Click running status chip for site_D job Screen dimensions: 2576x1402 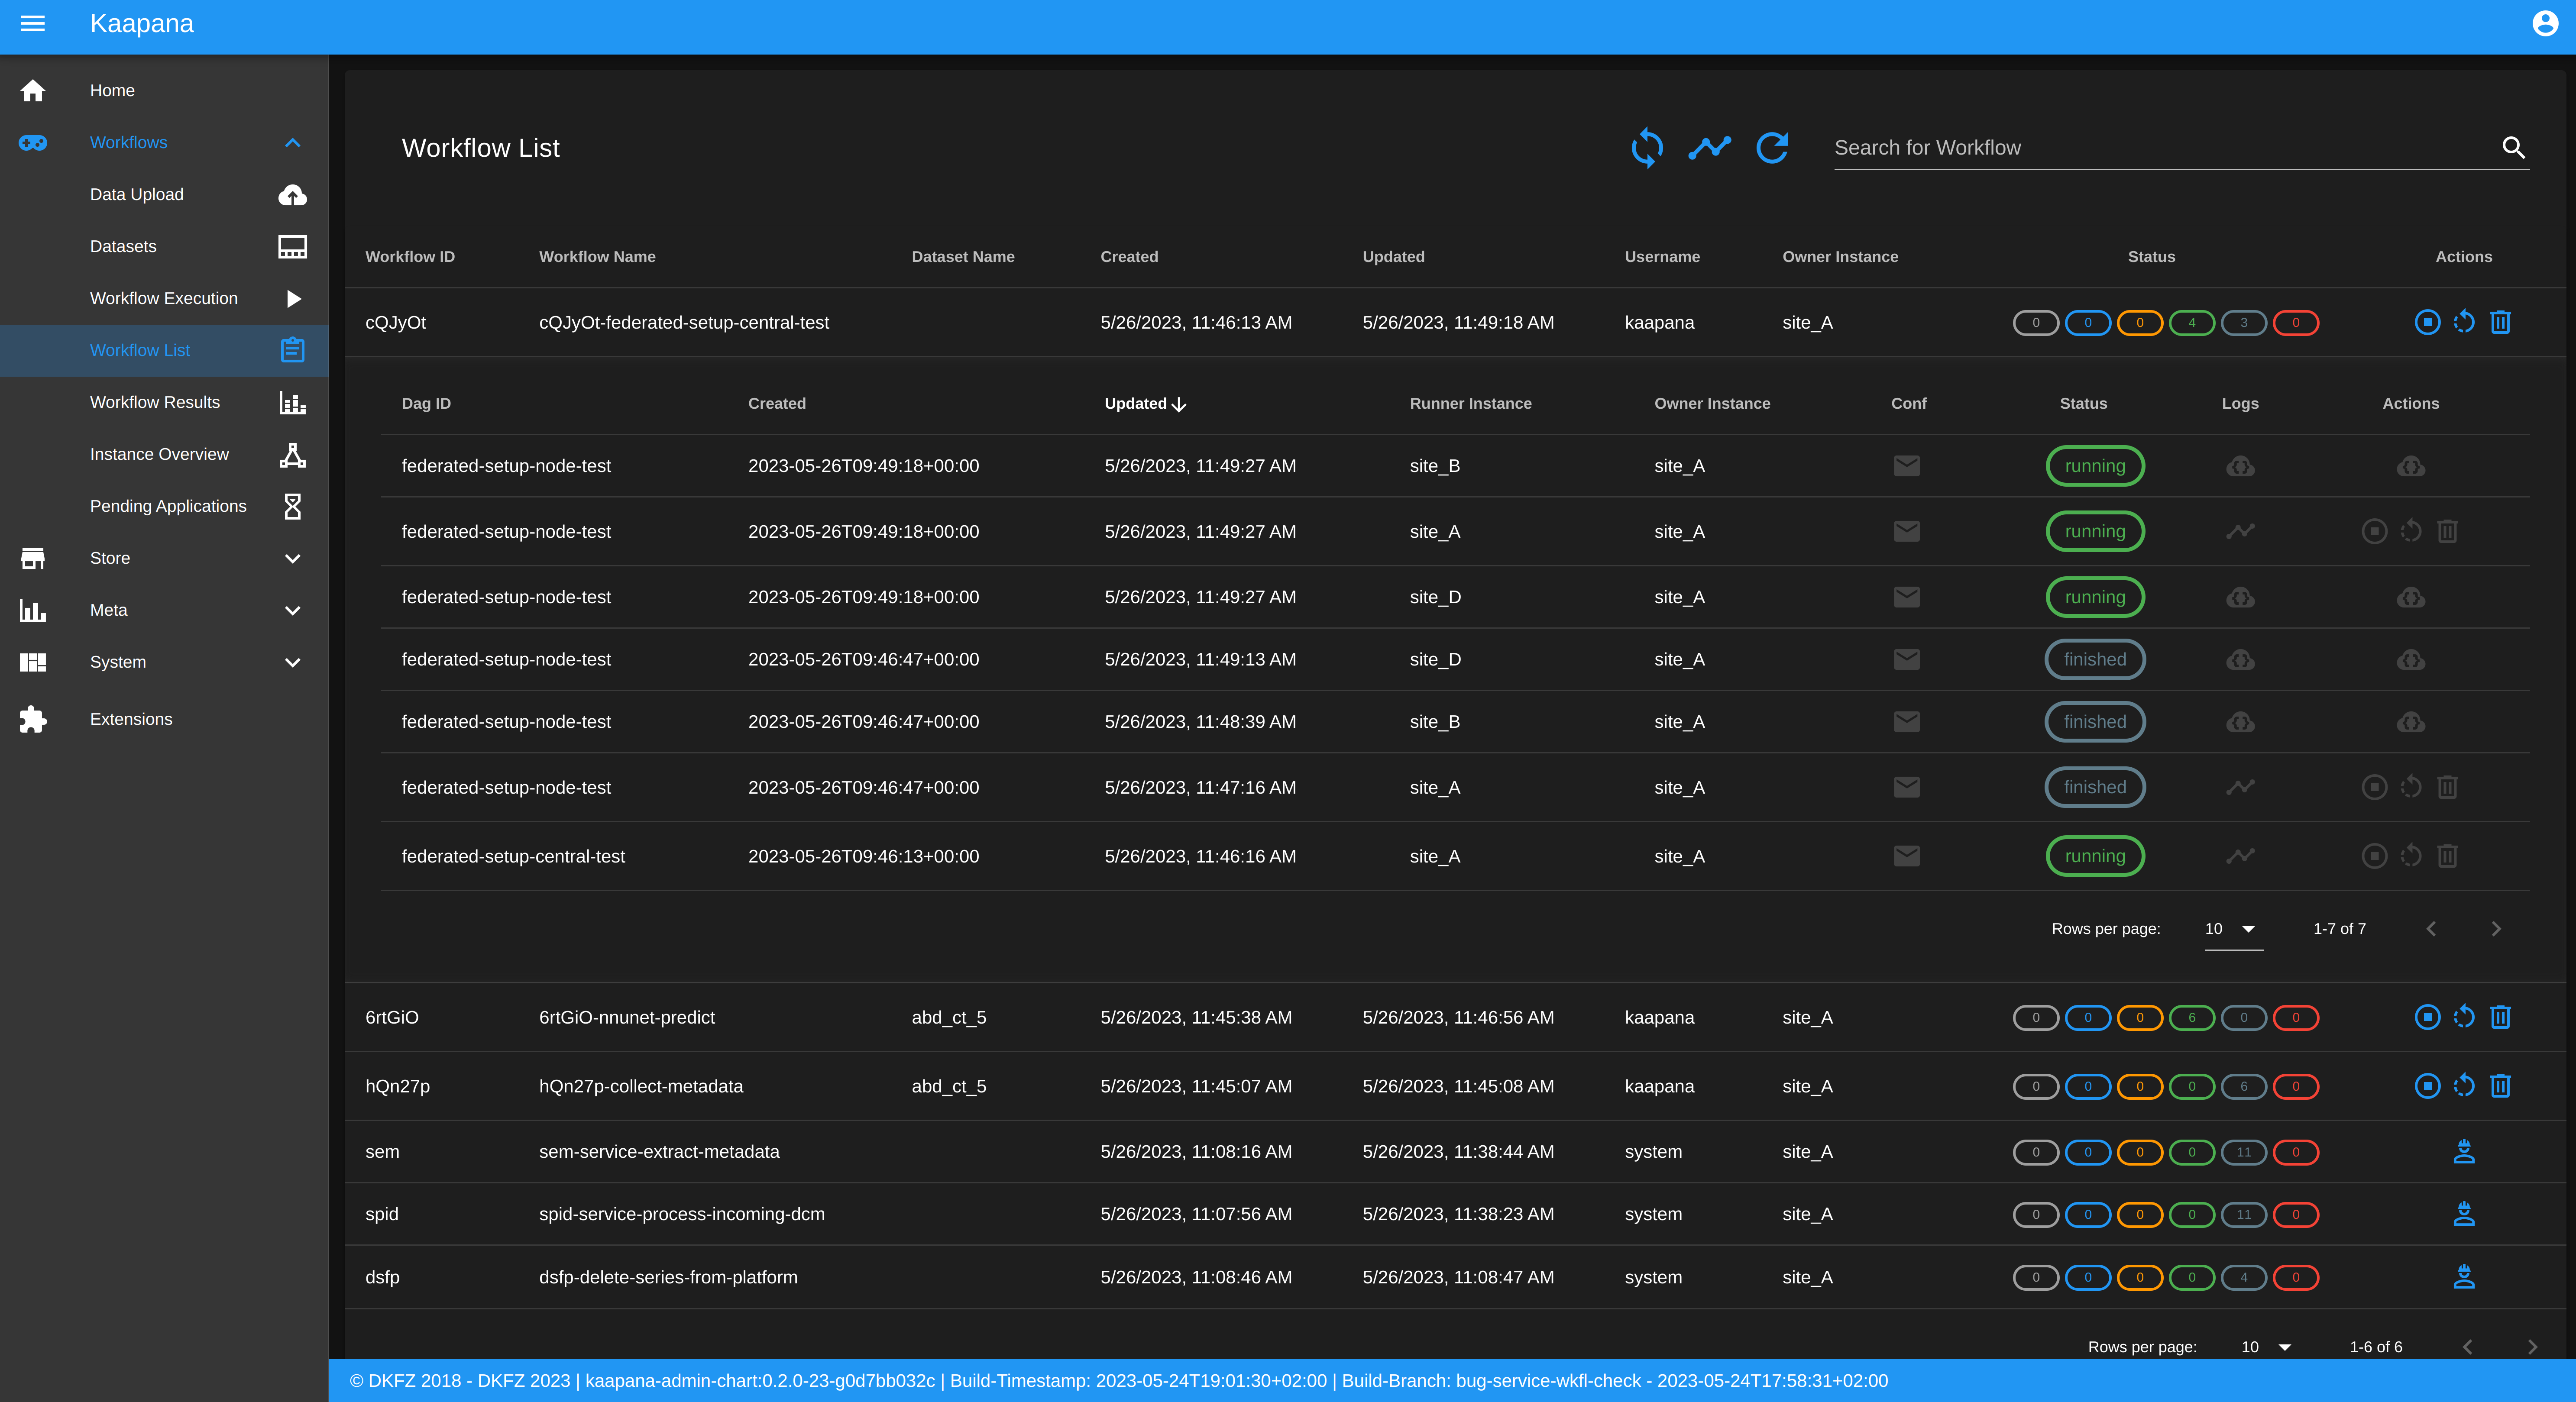2095,597
